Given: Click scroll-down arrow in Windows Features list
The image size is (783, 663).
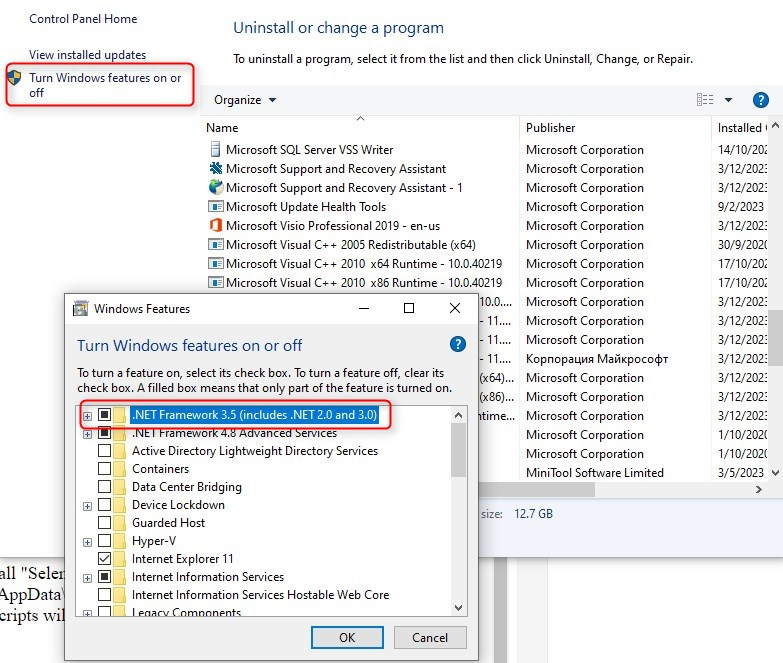Looking at the screenshot, I should 458,608.
